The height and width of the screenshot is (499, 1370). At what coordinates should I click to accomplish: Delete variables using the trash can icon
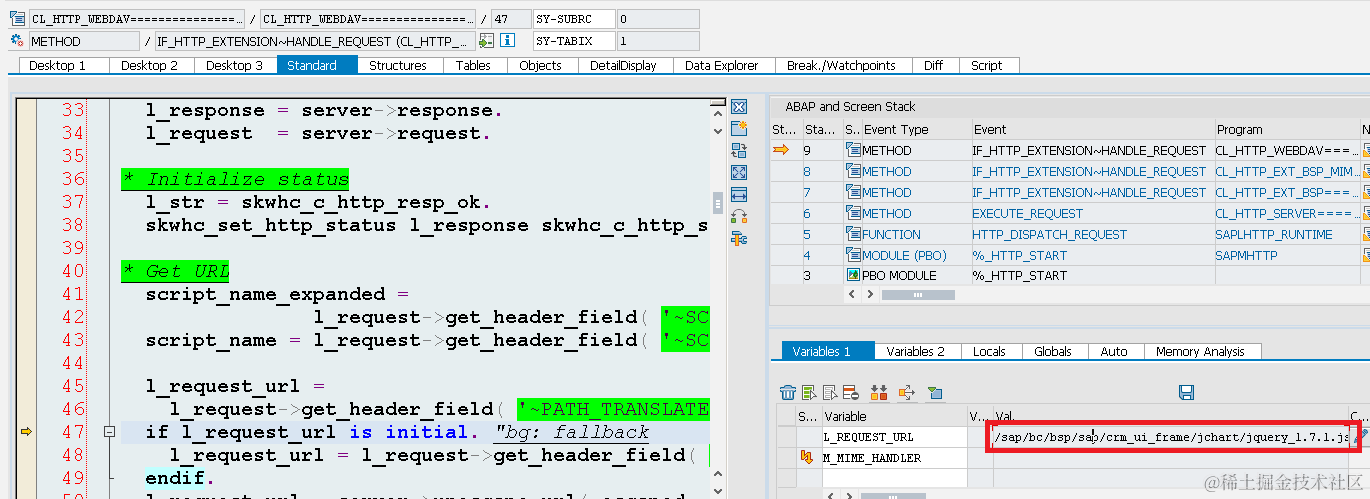(x=788, y=392)
